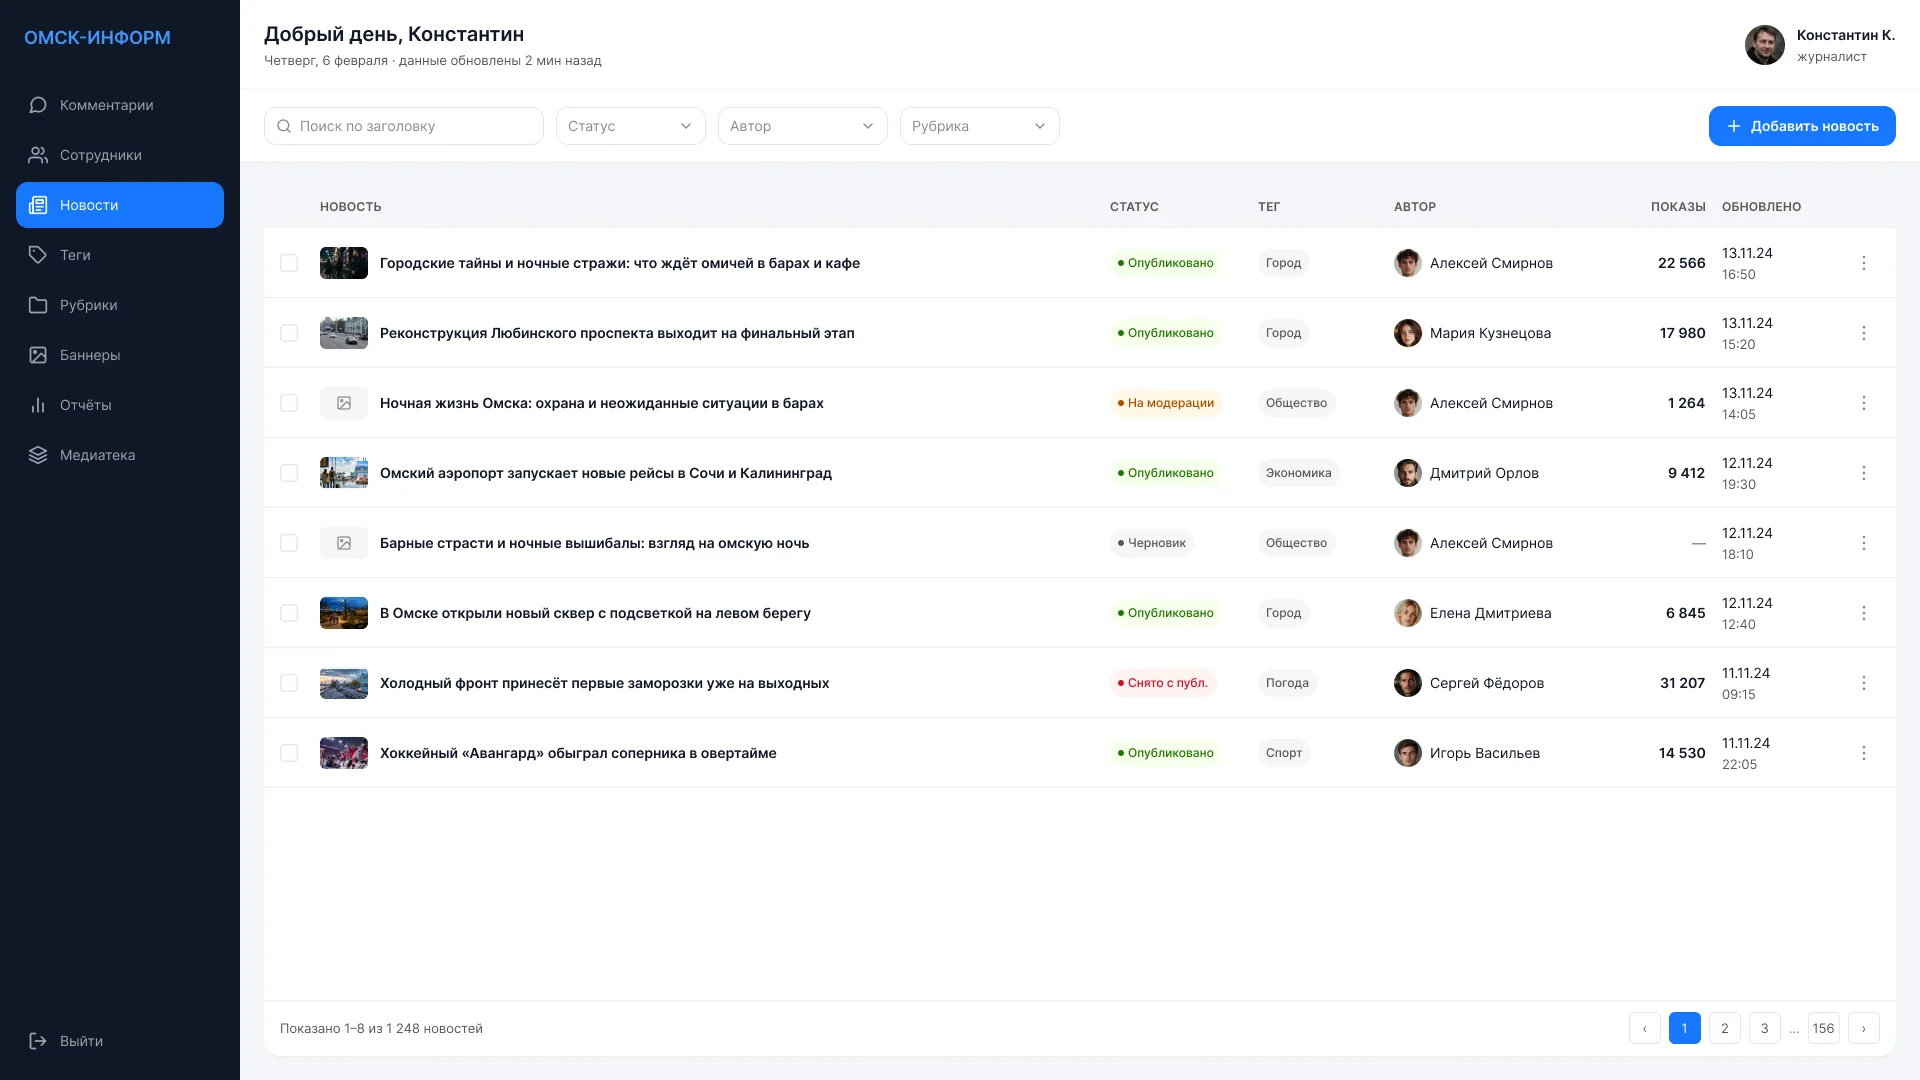Open row menu for Ночная жизнь Омска
Screen dimensions: 1920x1080
click(x=1864, y=403)
